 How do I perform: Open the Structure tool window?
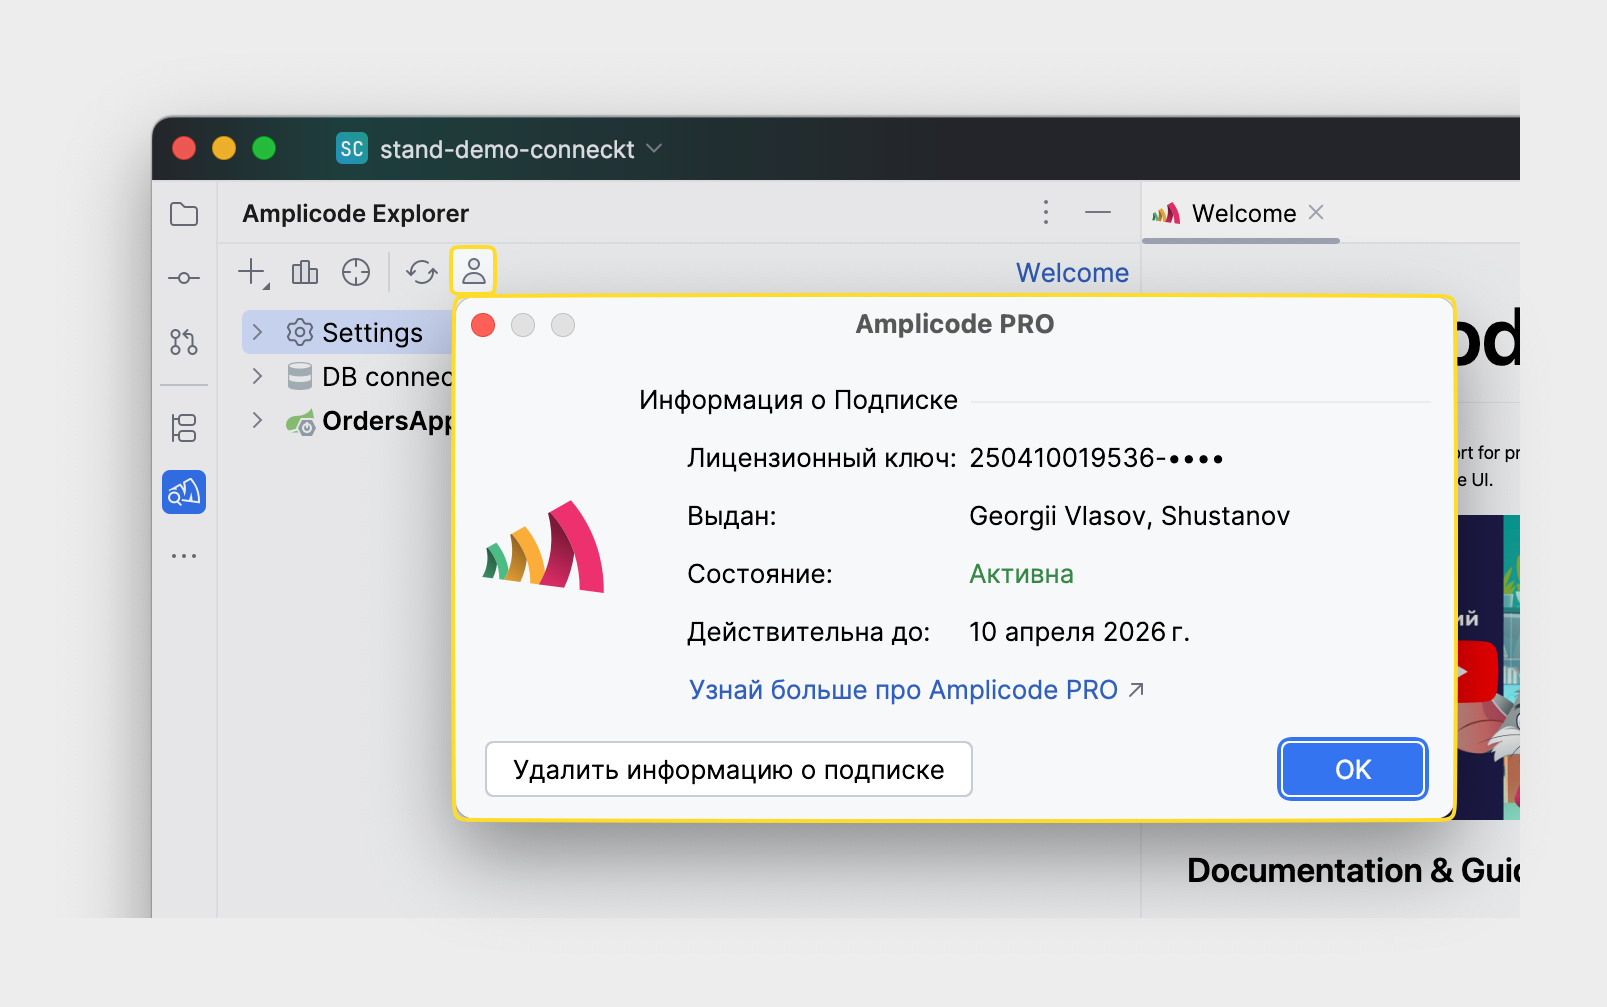tap(184, 428)
